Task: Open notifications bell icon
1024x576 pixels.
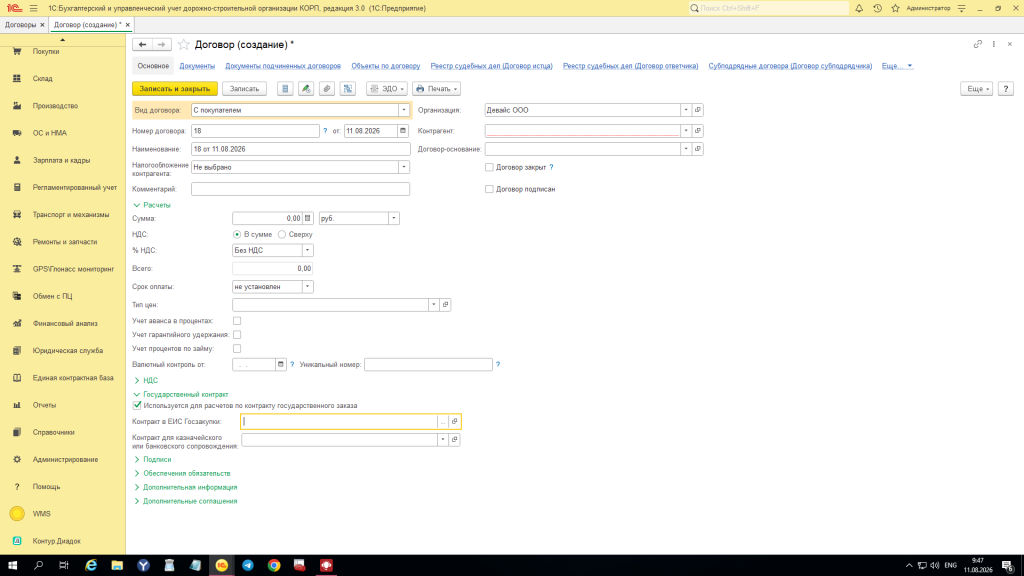Action: [859, 8]
